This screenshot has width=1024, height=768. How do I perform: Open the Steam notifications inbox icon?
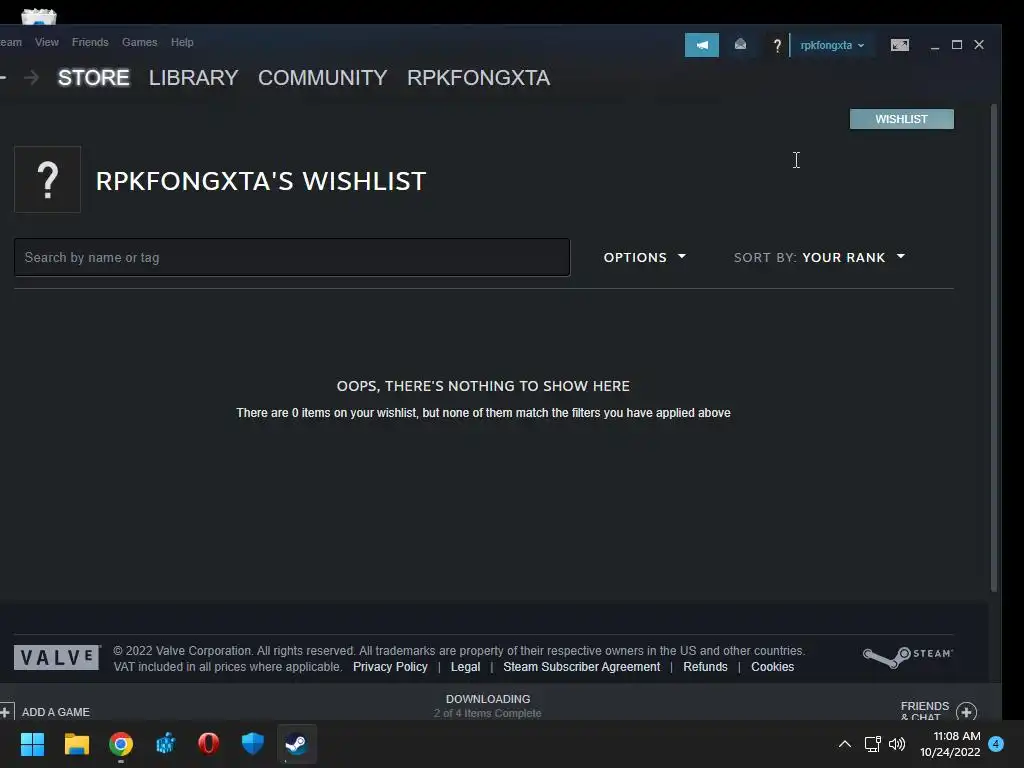pos(740,45)
